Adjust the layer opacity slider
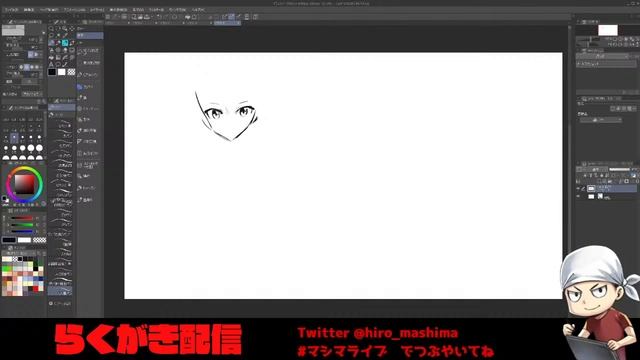This screenshot has height=360, width=640. click(x=620, y=169)
